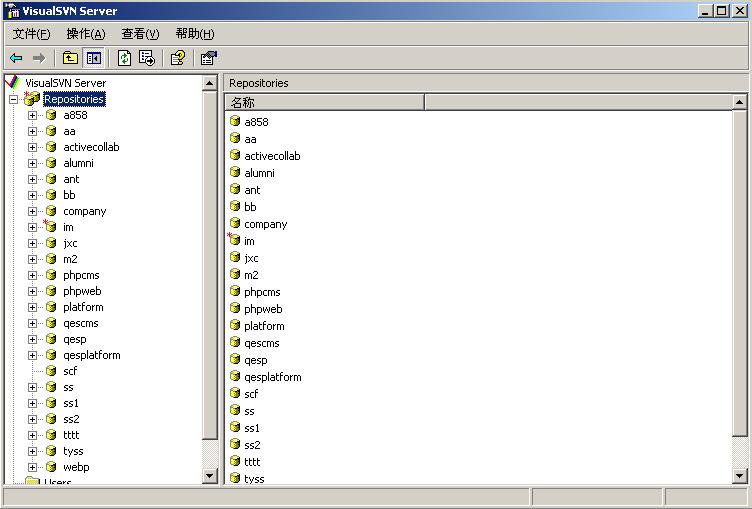Select platform in the right list
The height and width of the screenshot is (509, 752).
[264, 326]
